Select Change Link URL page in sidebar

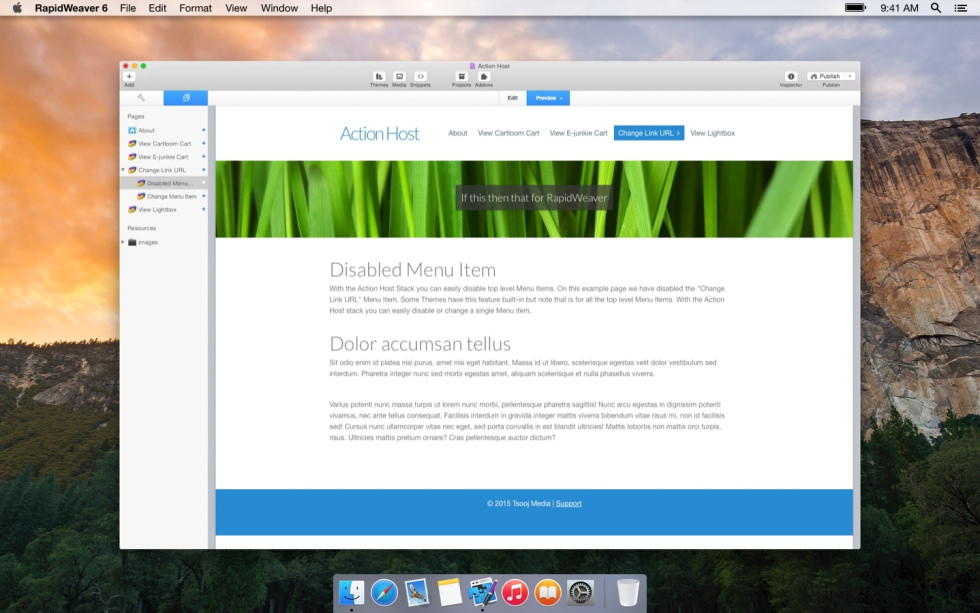coord(164,170)
